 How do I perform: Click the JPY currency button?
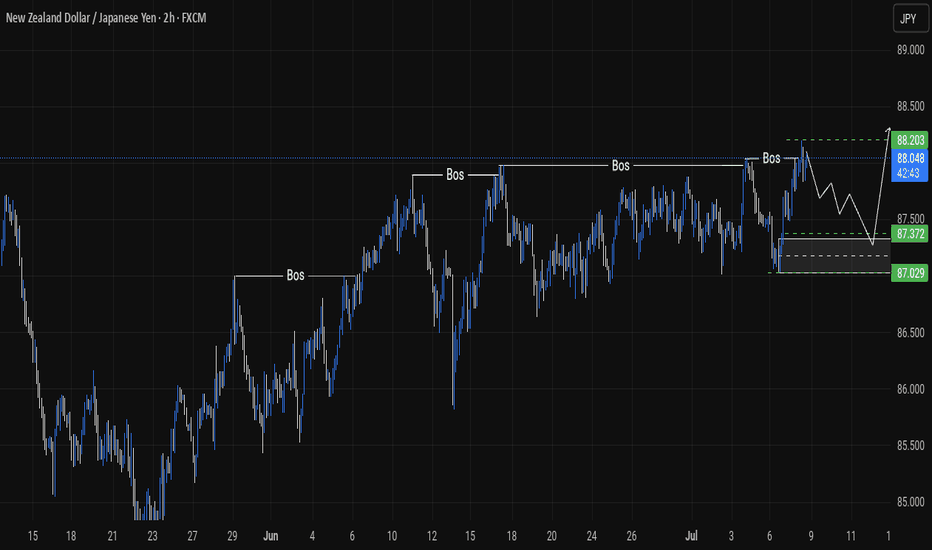point(909,18)
